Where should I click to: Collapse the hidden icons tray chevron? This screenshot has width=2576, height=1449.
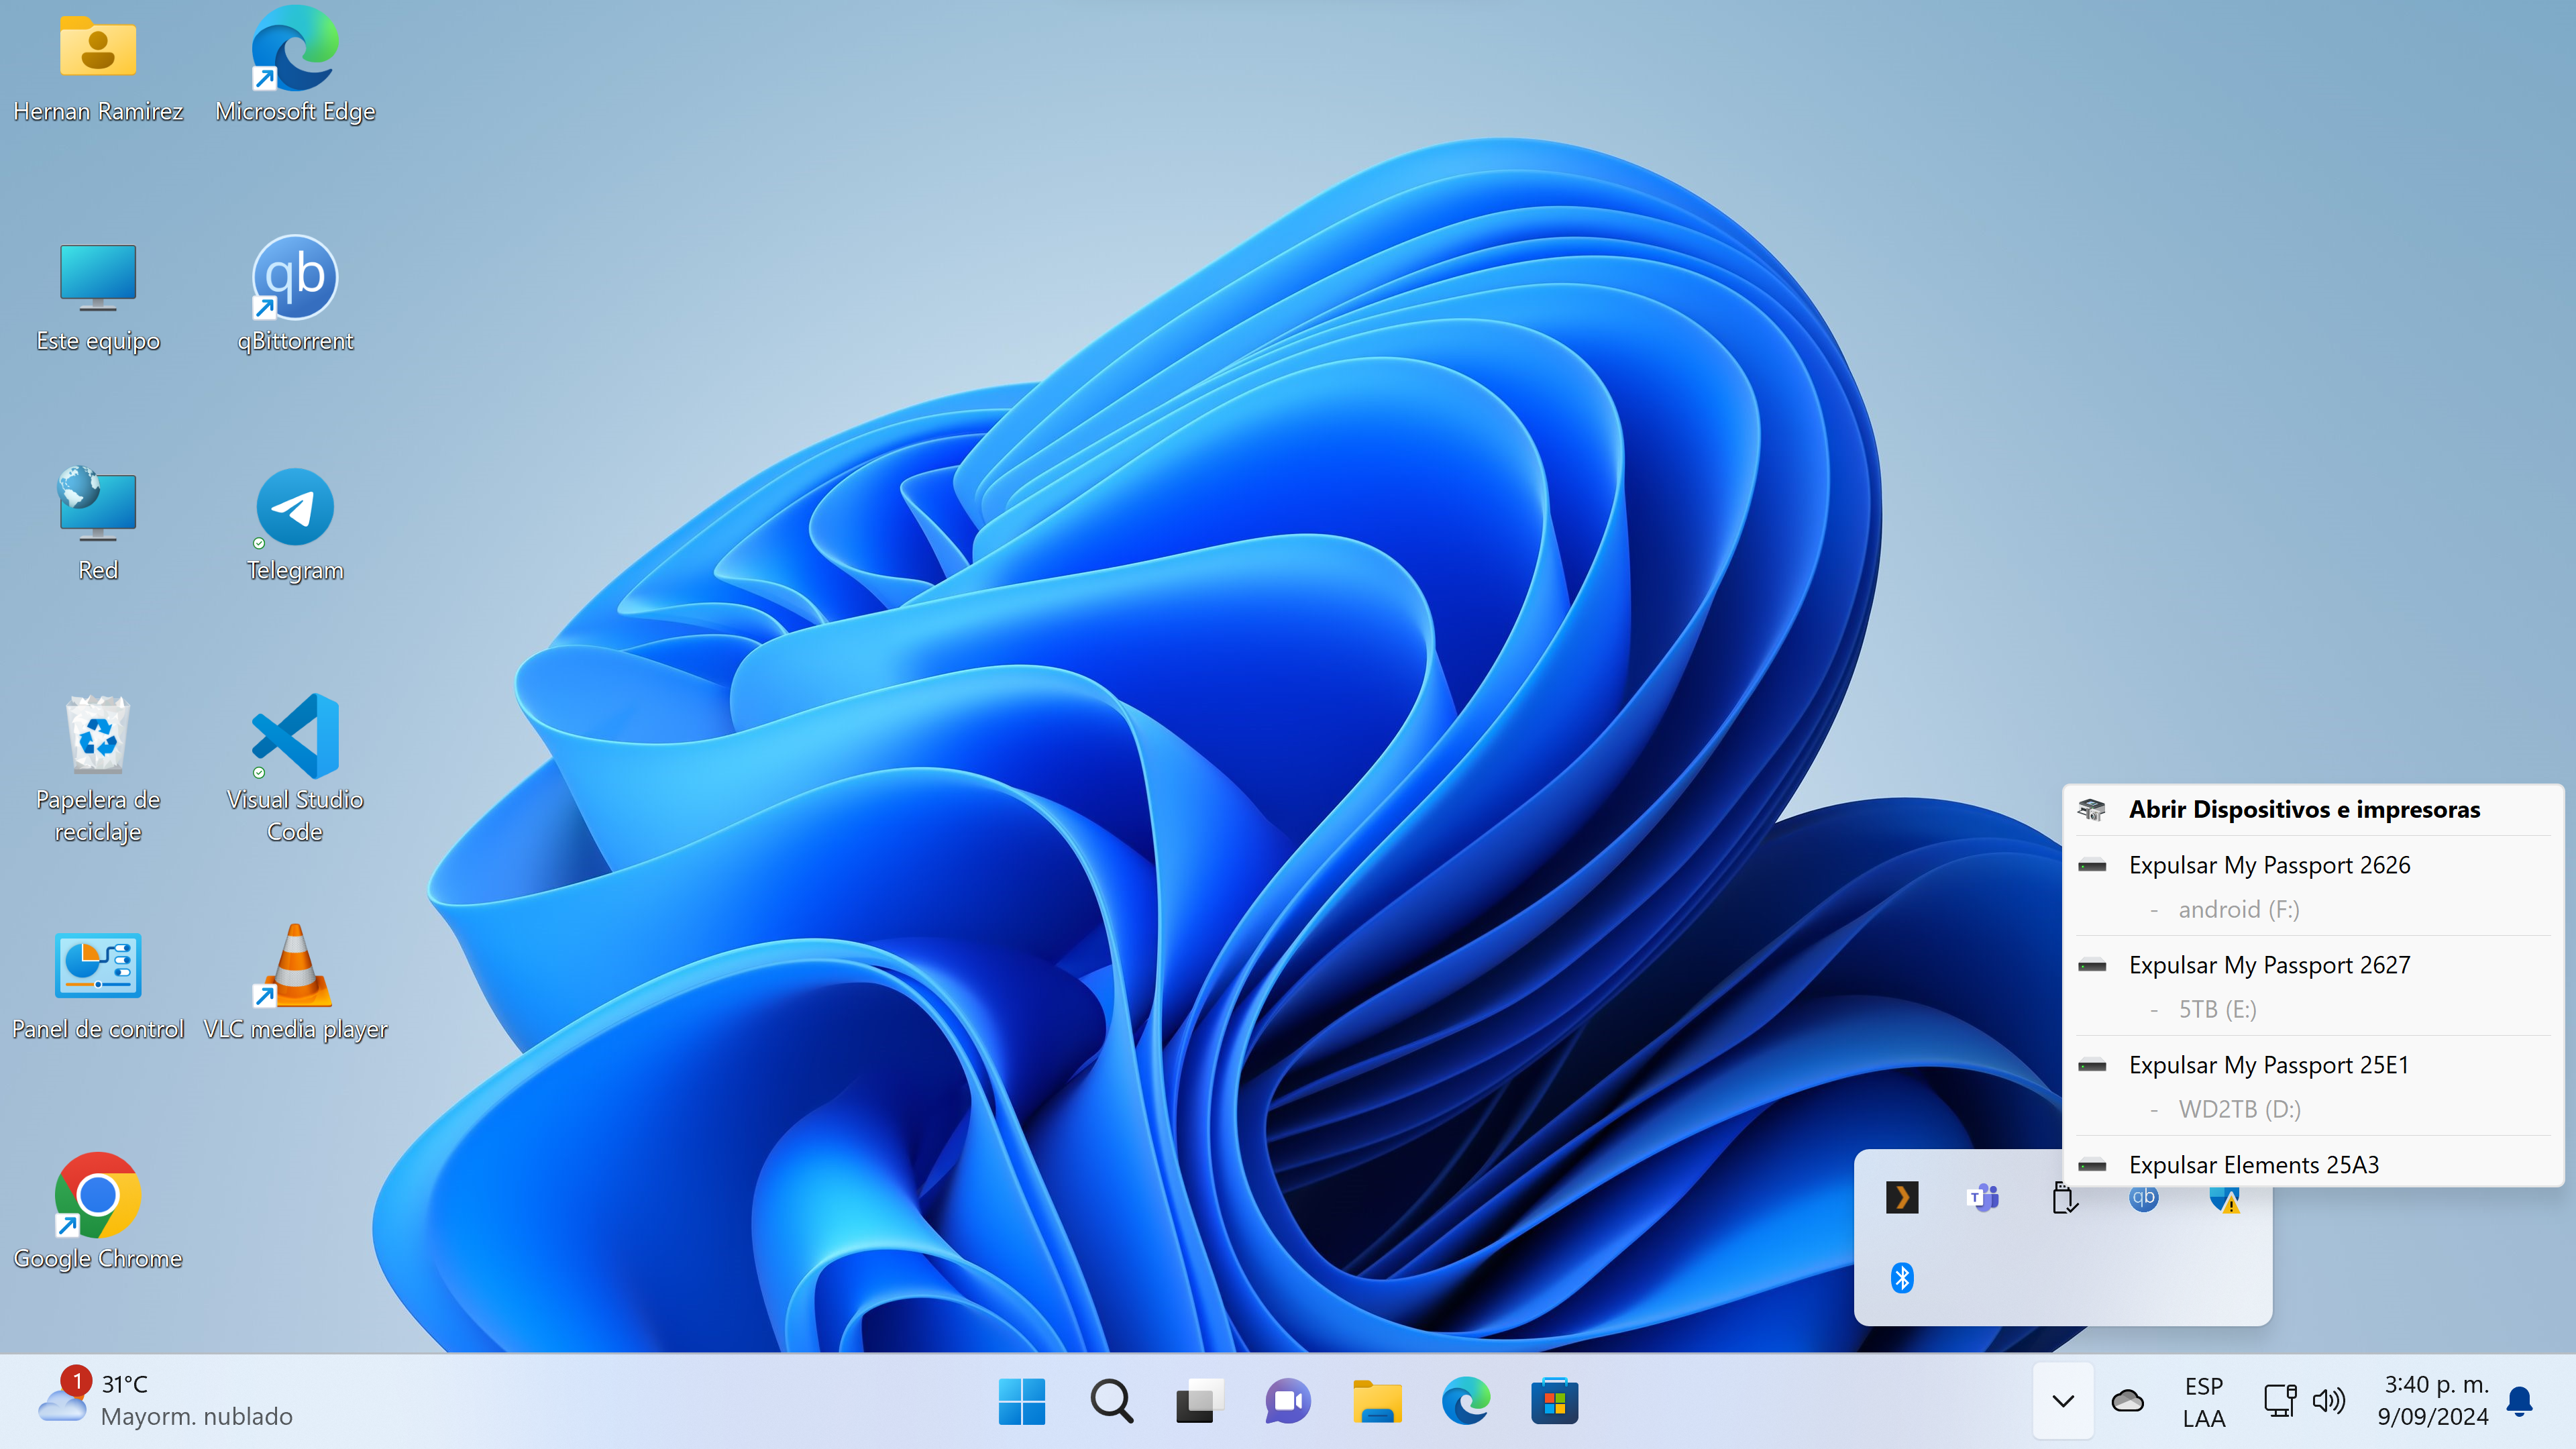pos(2063,1401)
